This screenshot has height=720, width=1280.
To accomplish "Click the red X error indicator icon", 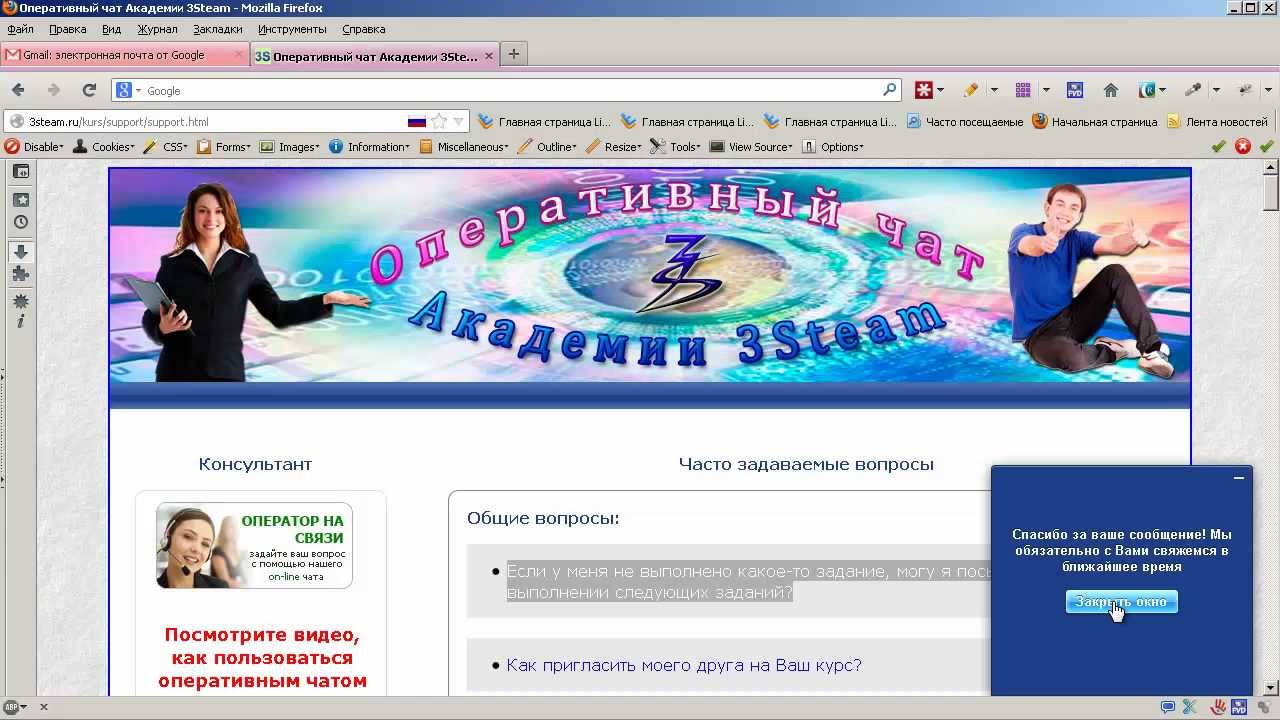I will point(1243,147).
